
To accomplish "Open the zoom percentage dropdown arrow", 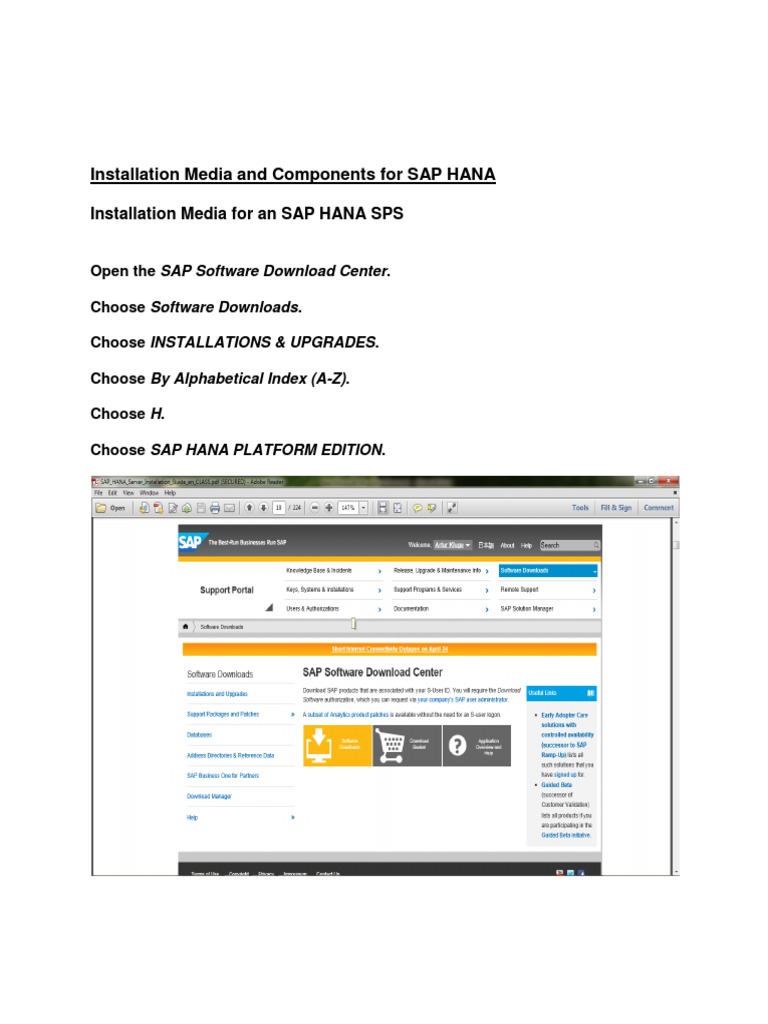I will tap(364, 507).
